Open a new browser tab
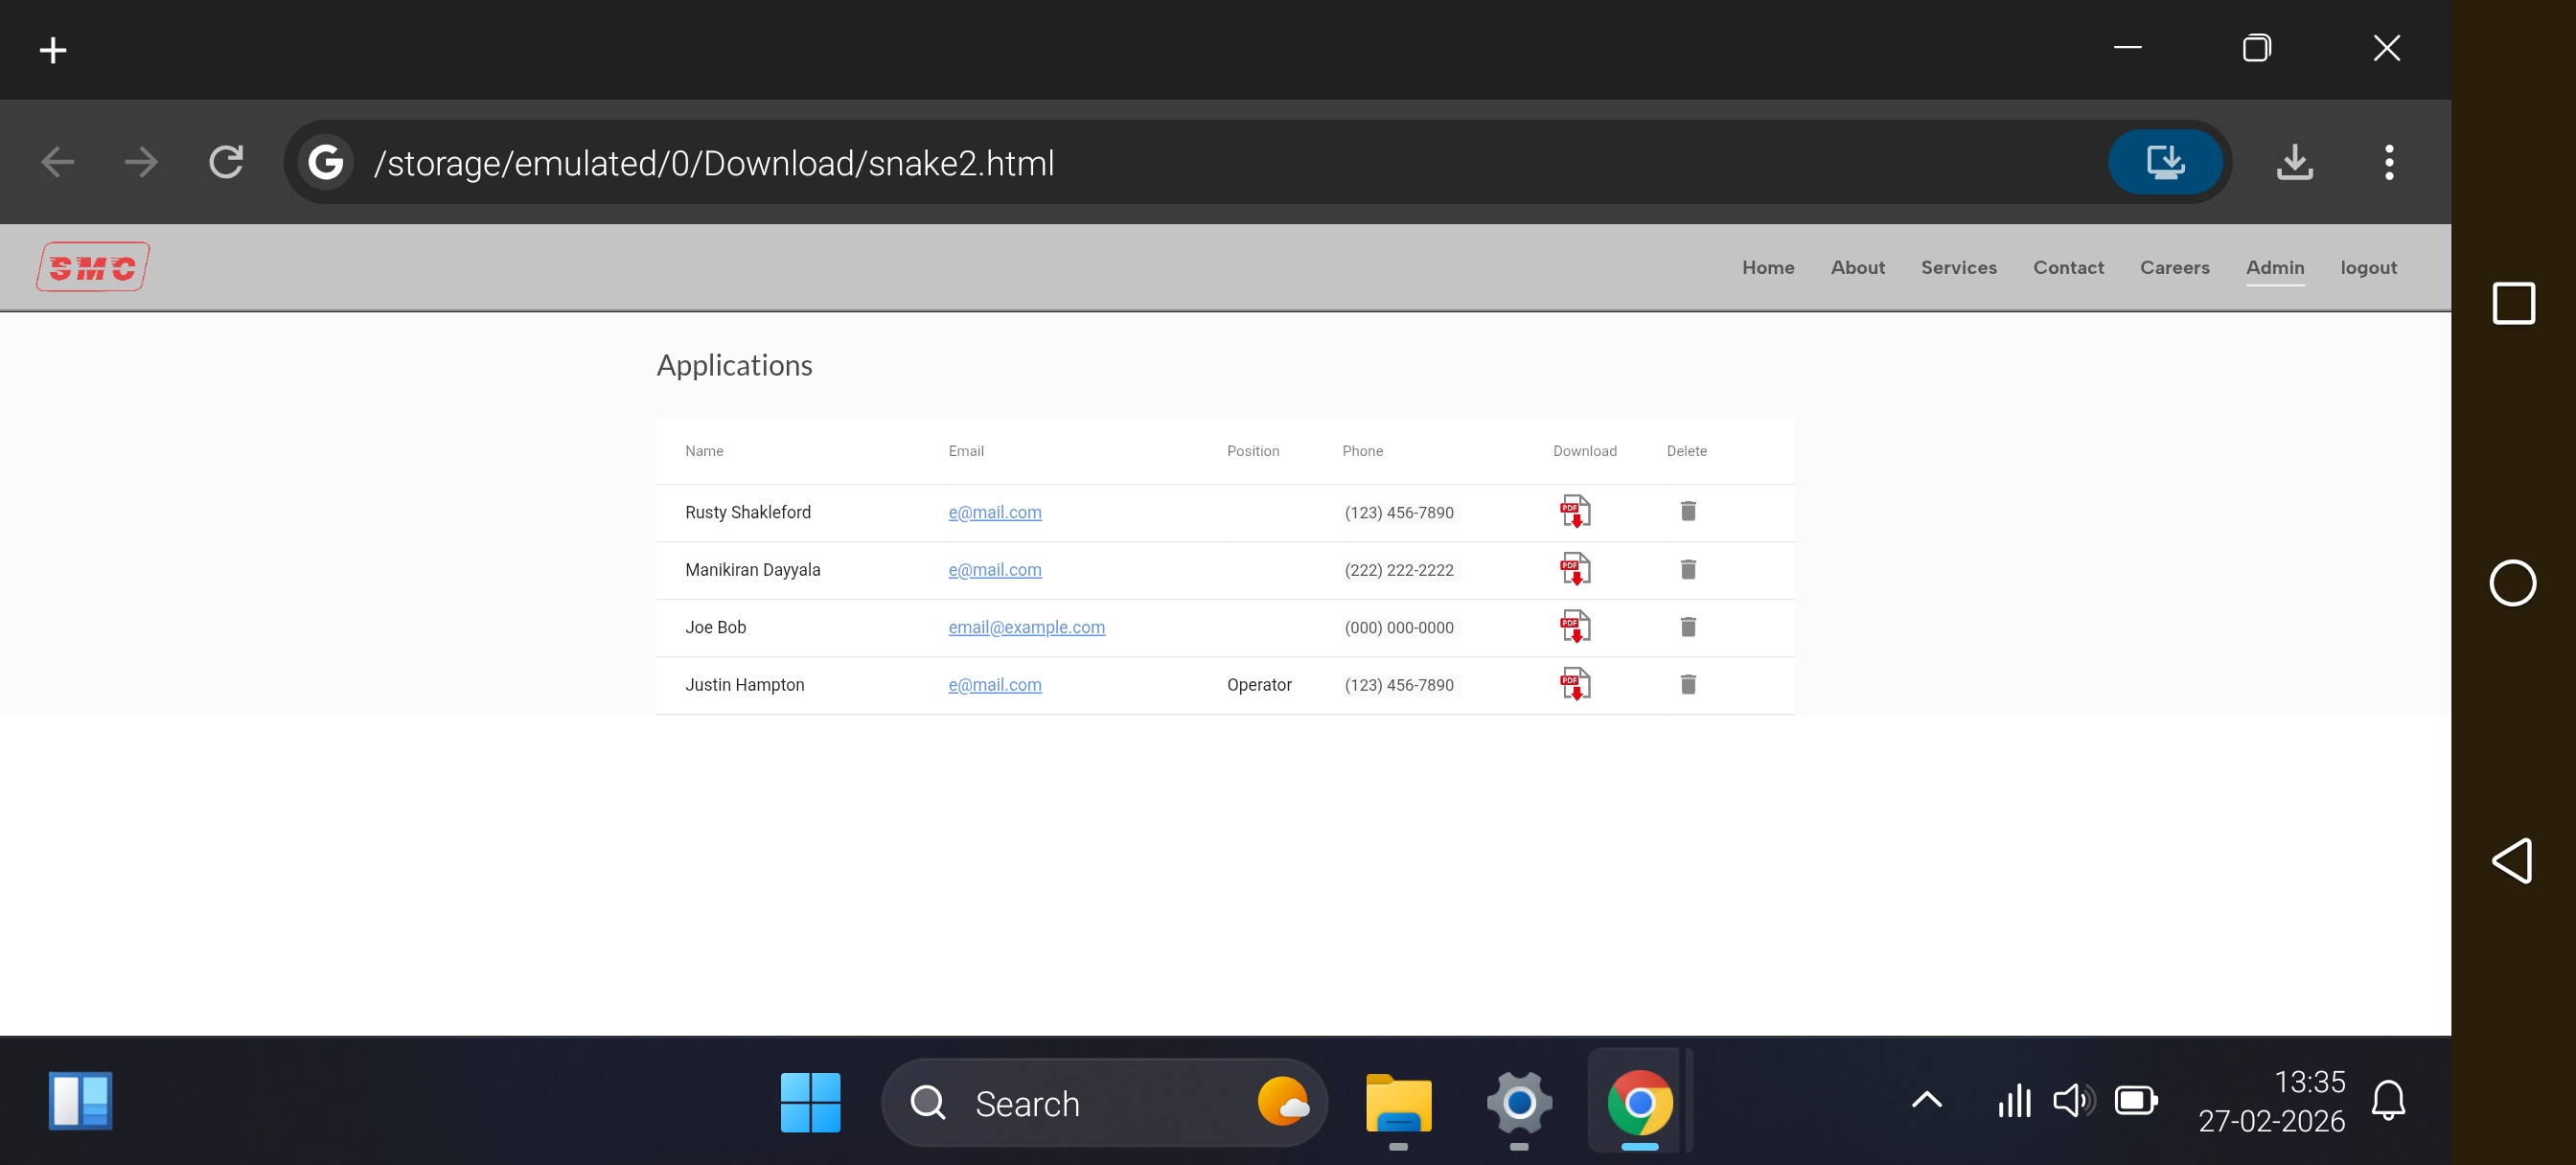Screen dimensions: 2576x1165 53,50
